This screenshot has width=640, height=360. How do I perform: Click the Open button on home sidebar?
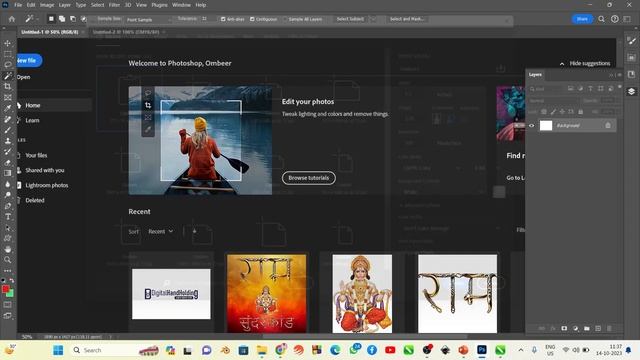(x=24, y=77)
